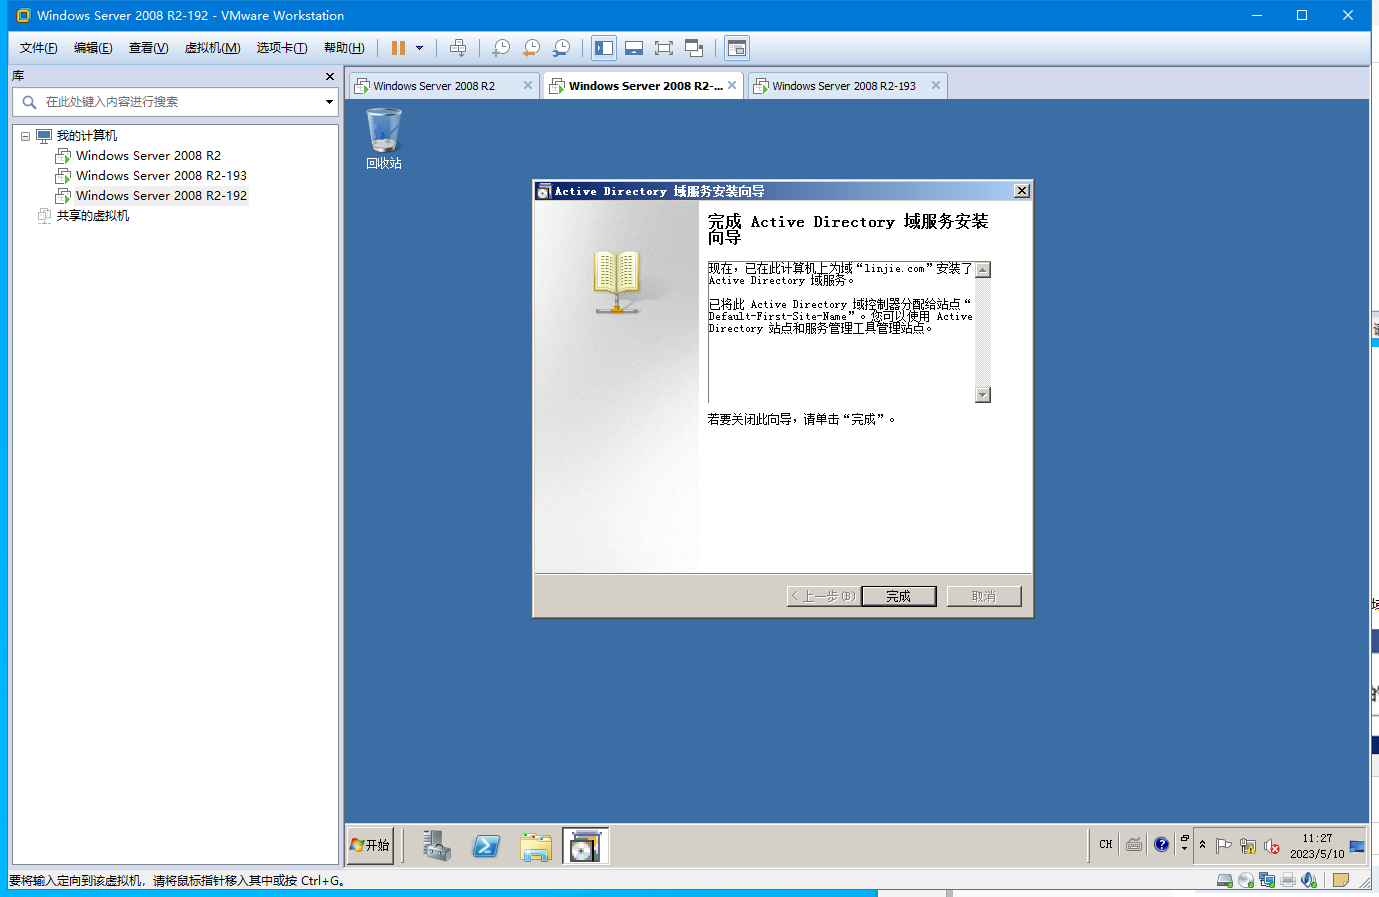The image size is (1379, 897).
Task: Click the network adapter status icon
Action: pos(1267,880)
